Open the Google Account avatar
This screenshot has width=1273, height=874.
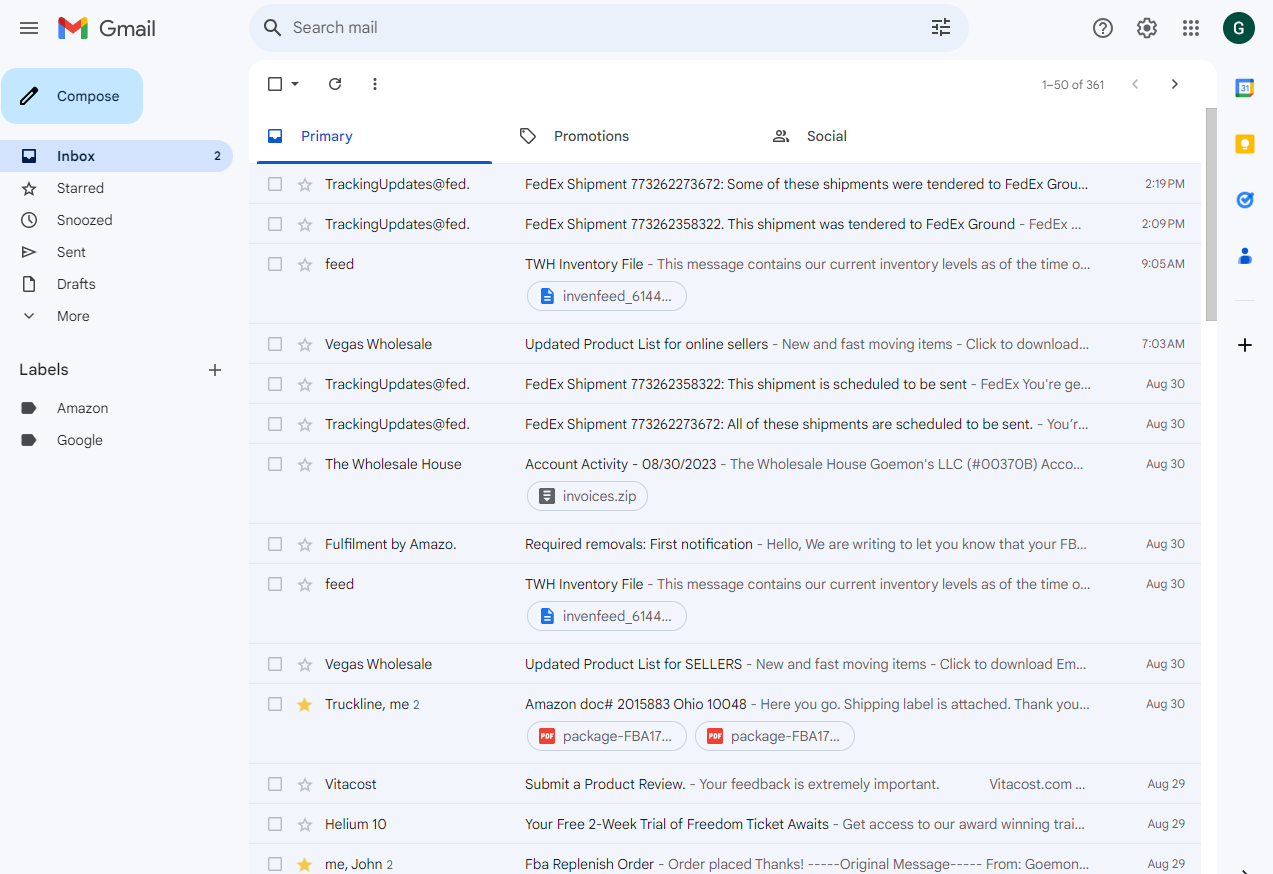(x=1239, y=28)
